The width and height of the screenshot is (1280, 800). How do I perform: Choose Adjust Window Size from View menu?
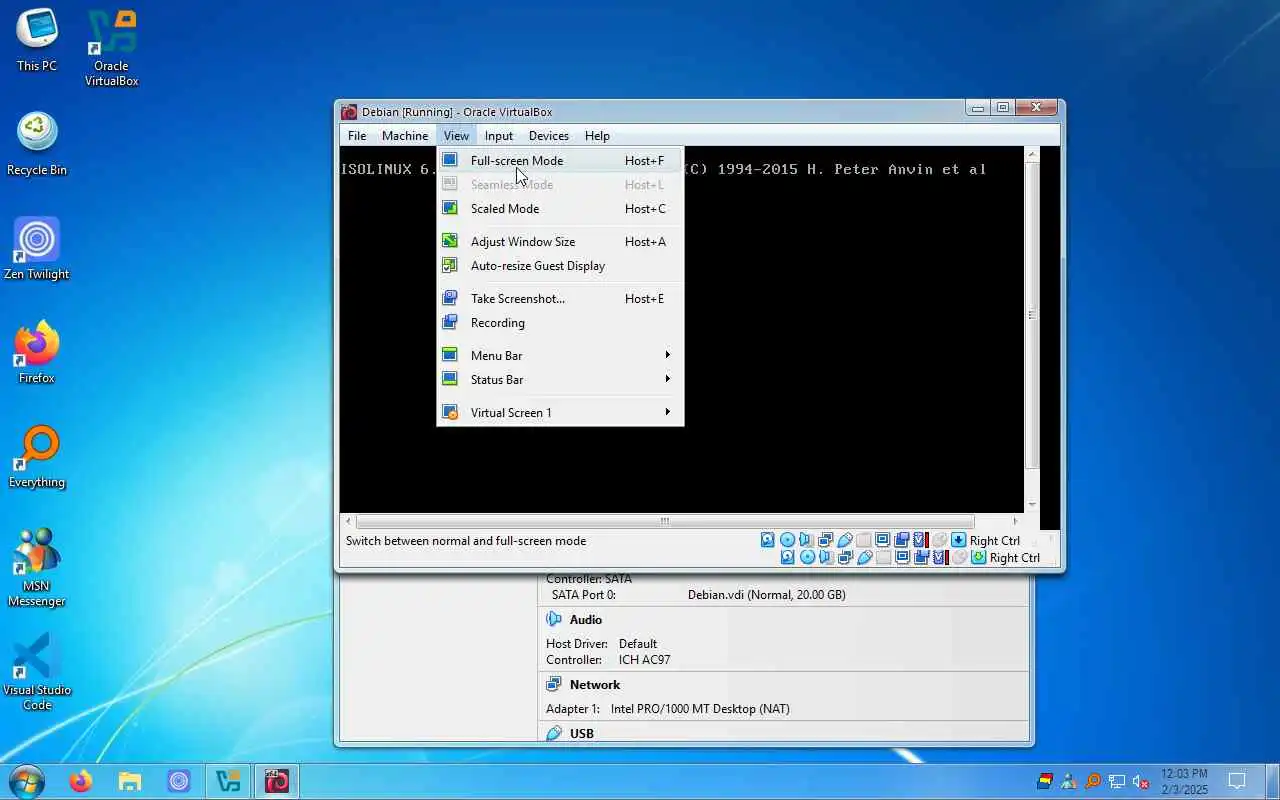[560, 242]
